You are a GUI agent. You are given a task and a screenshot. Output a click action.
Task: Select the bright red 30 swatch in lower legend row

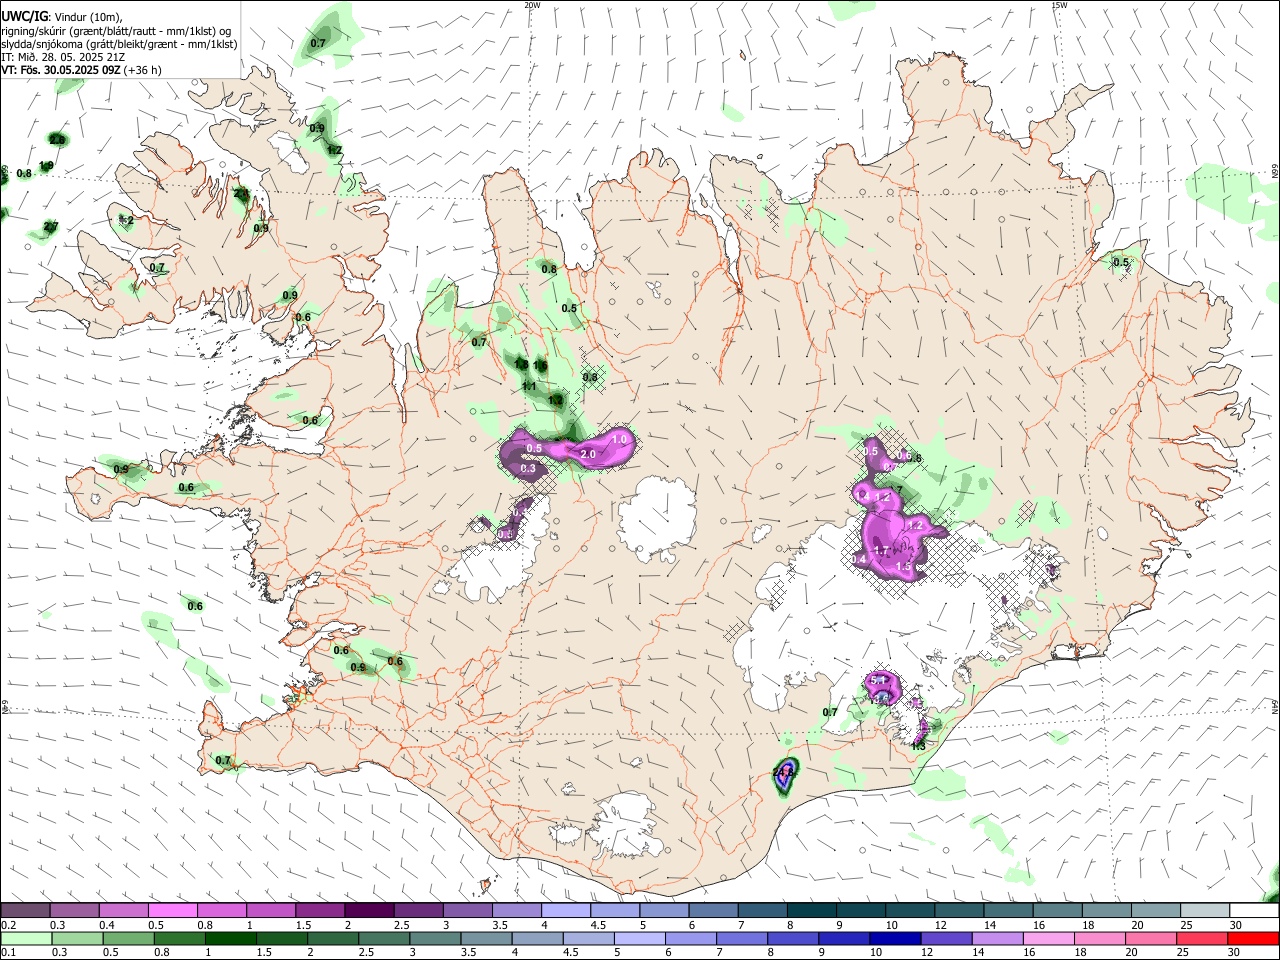(x=1253, y=938)
